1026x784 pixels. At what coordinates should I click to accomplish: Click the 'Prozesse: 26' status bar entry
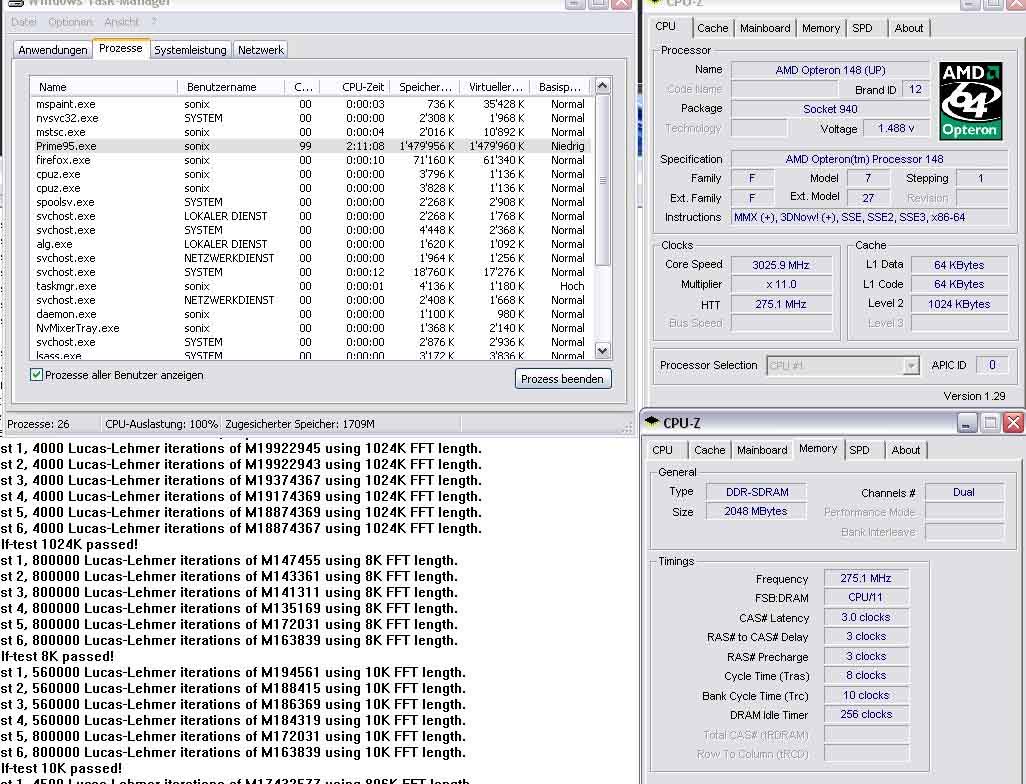[x=38, y=424]
